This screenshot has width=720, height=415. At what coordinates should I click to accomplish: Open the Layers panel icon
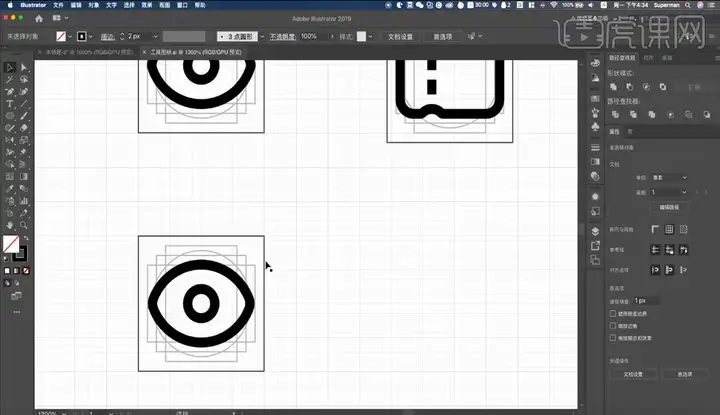coord(595,231)
